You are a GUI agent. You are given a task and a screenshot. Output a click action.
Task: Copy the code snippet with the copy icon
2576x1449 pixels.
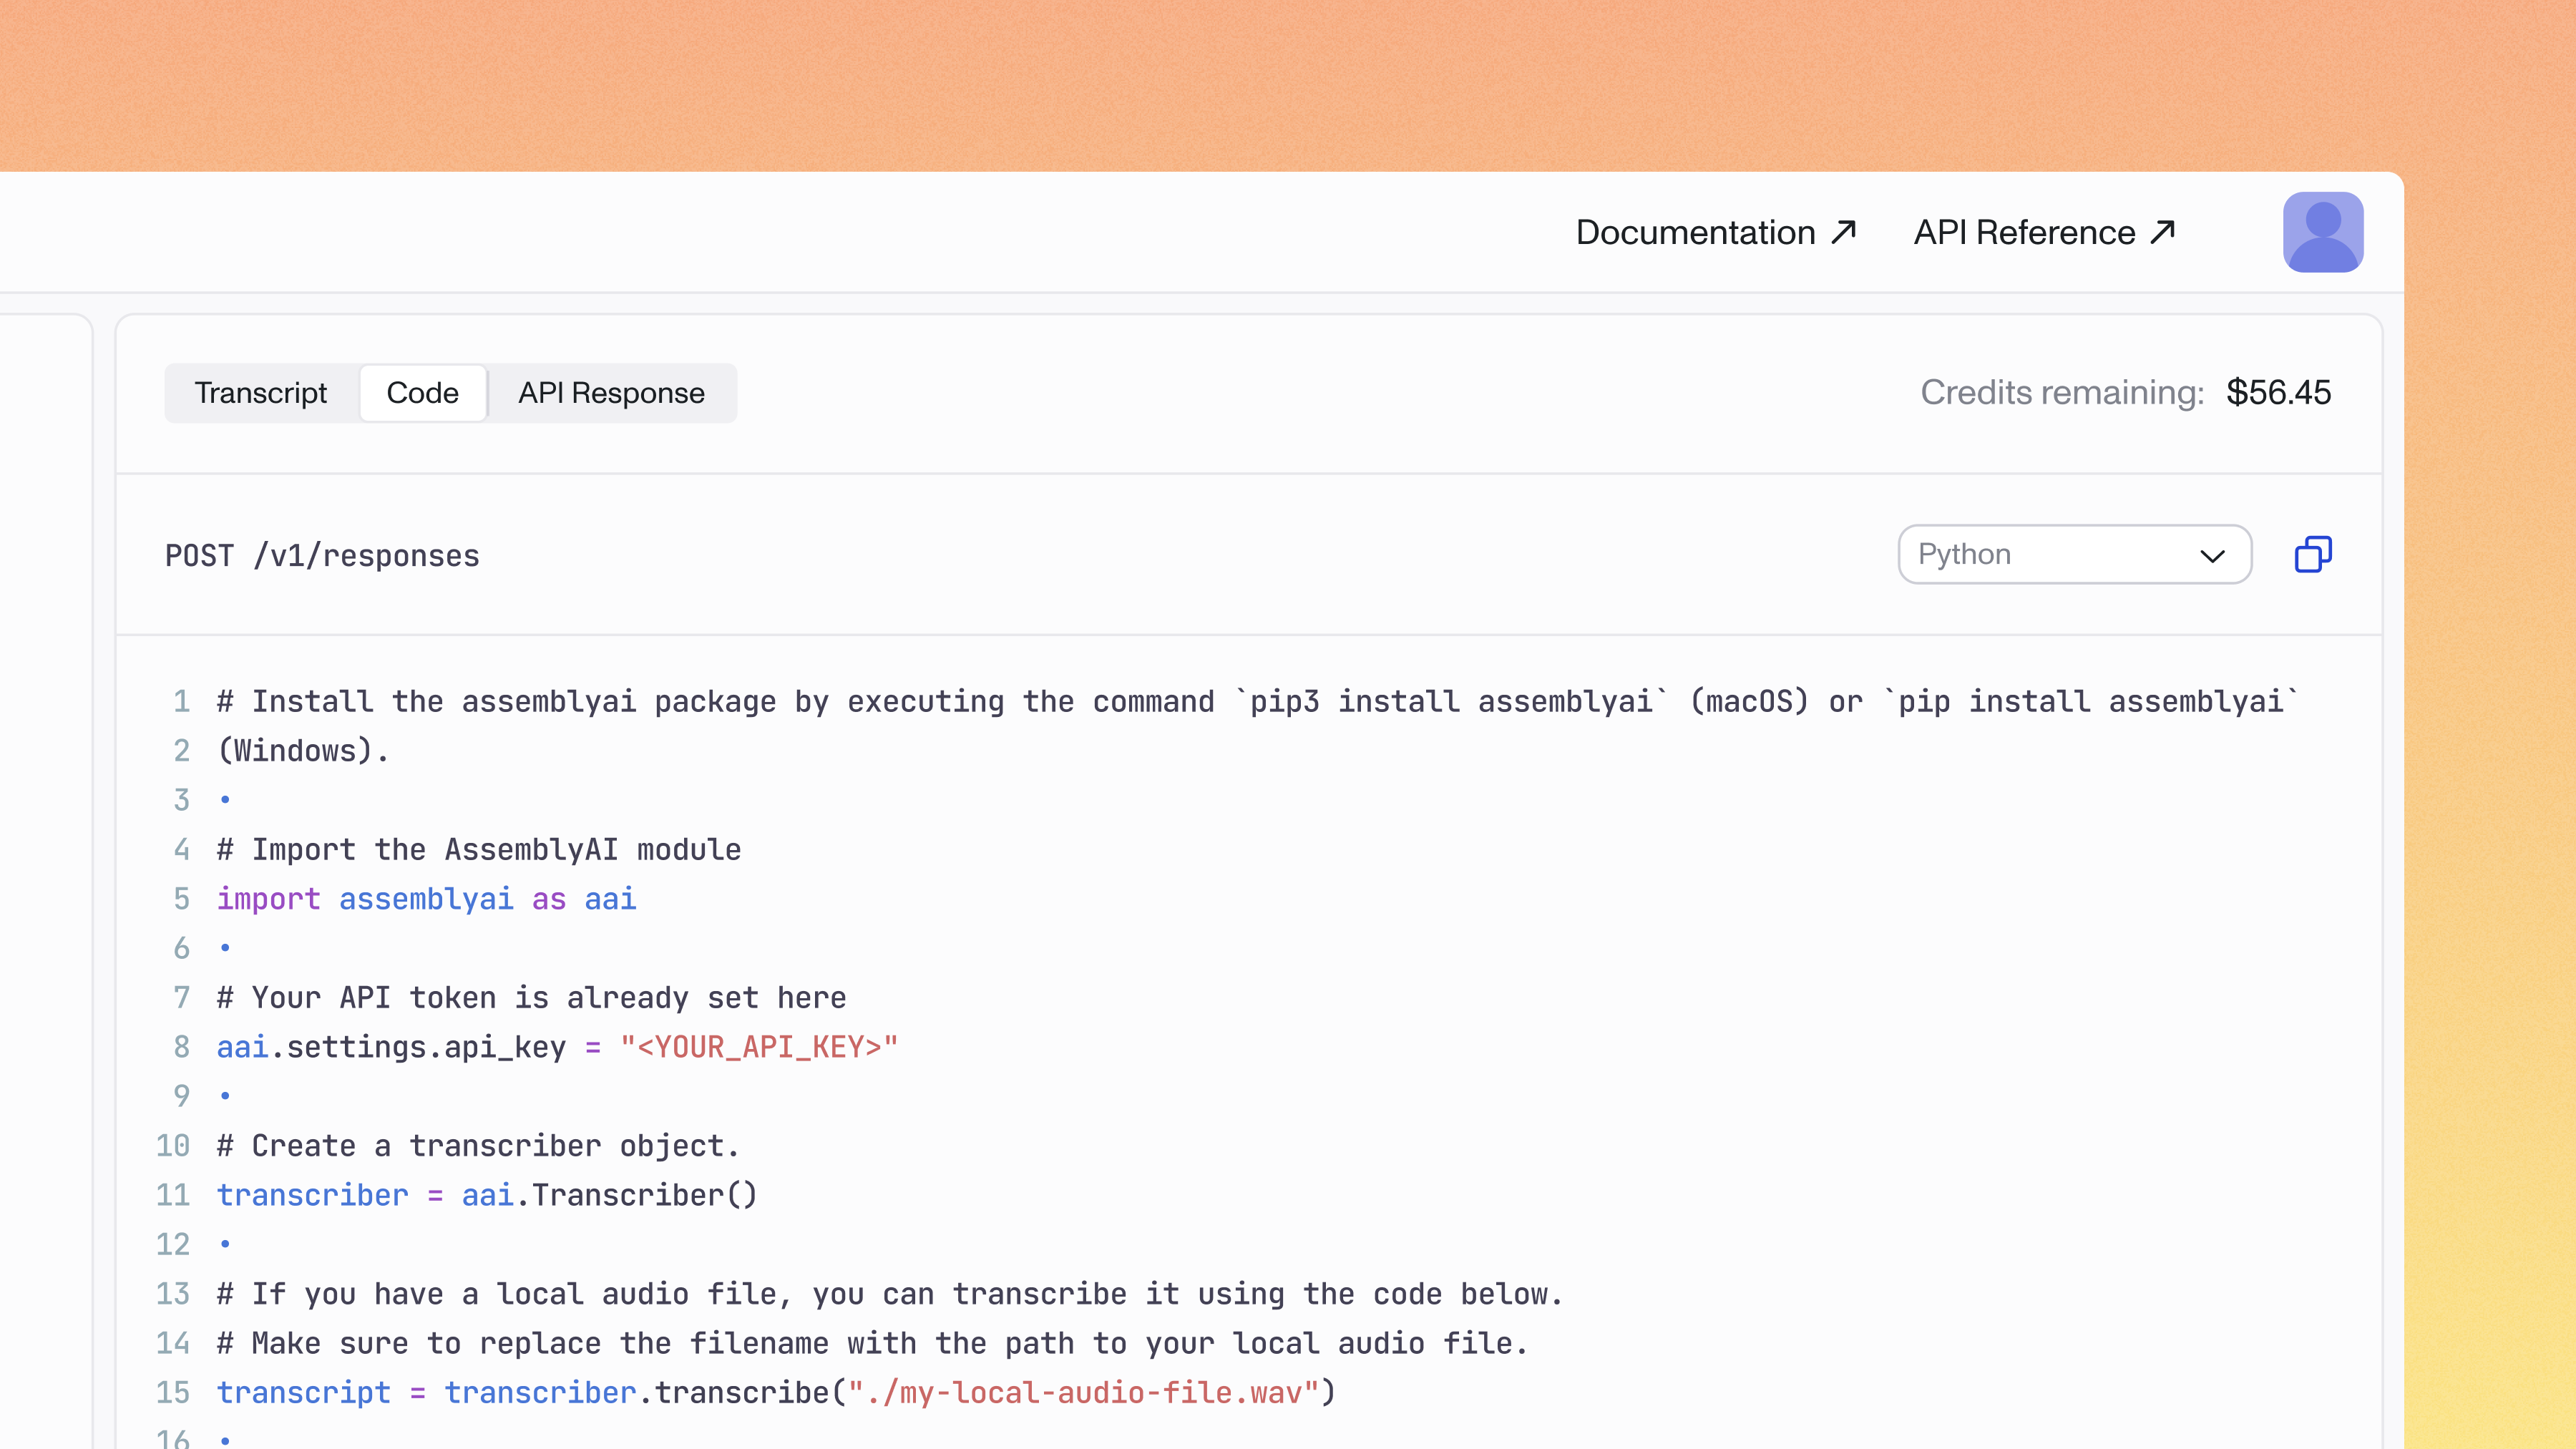pyautogui.click(x=2312, y=554)
